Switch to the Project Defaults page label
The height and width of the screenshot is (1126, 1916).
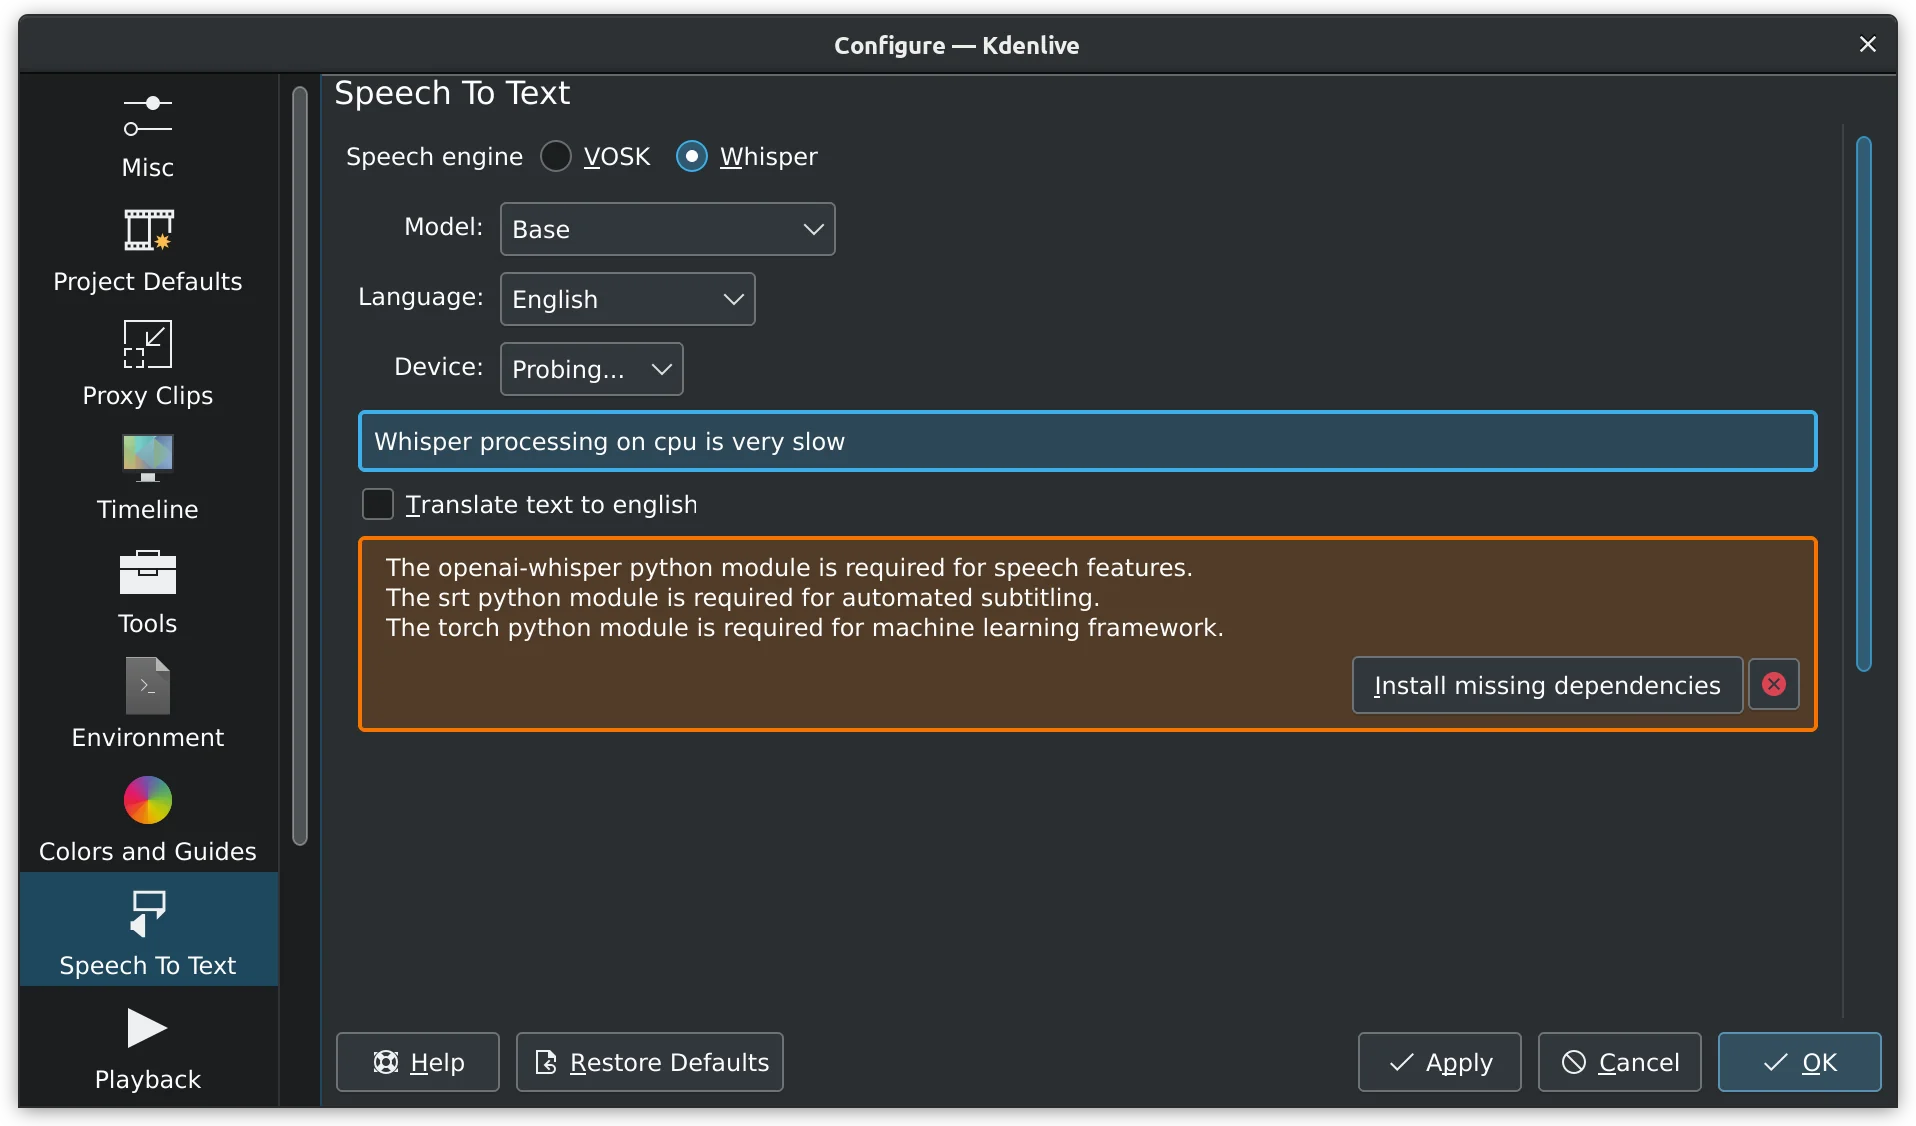pyautogui.click(x=148, y=281)
